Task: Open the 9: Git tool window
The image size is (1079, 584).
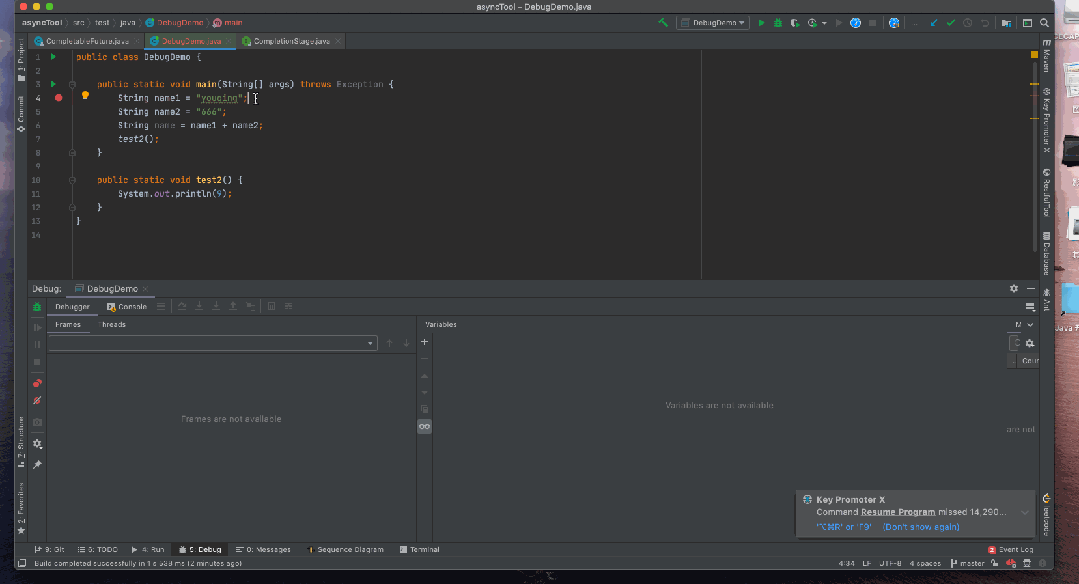Action: 50,550
